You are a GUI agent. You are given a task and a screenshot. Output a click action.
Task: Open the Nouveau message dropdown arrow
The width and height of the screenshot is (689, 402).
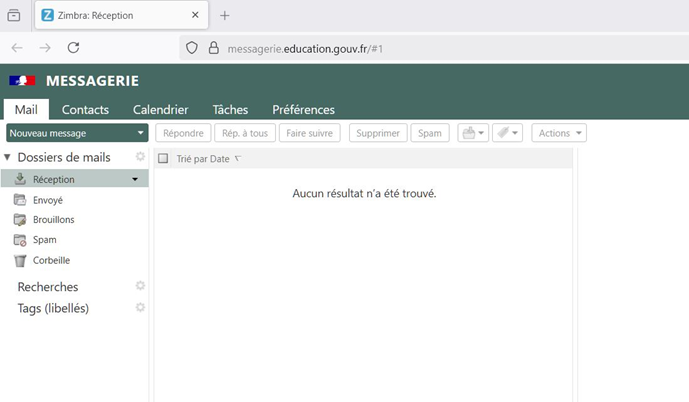(141, 133)
